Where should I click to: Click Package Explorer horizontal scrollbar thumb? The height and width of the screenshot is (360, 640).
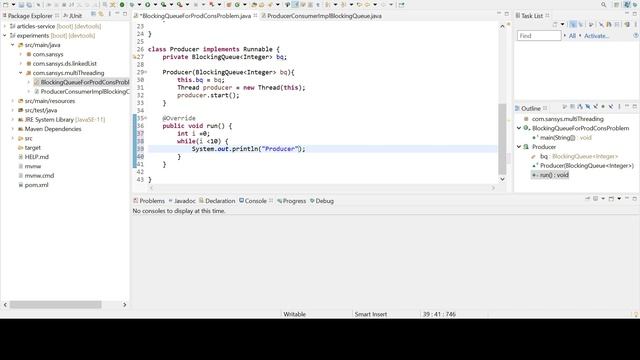click(x=56, y=304)
